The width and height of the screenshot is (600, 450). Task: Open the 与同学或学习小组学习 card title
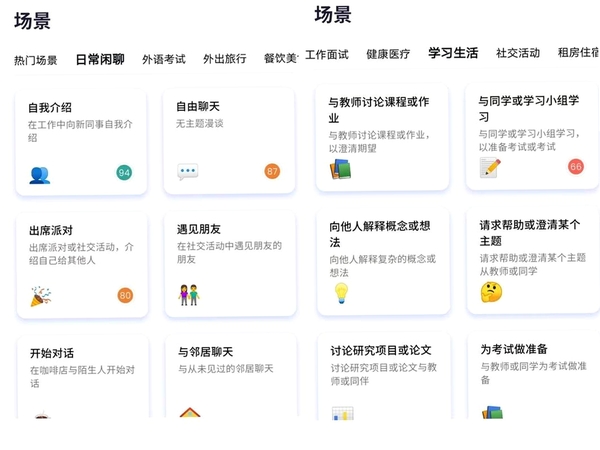pyautogui.click(x=528, y=108)
